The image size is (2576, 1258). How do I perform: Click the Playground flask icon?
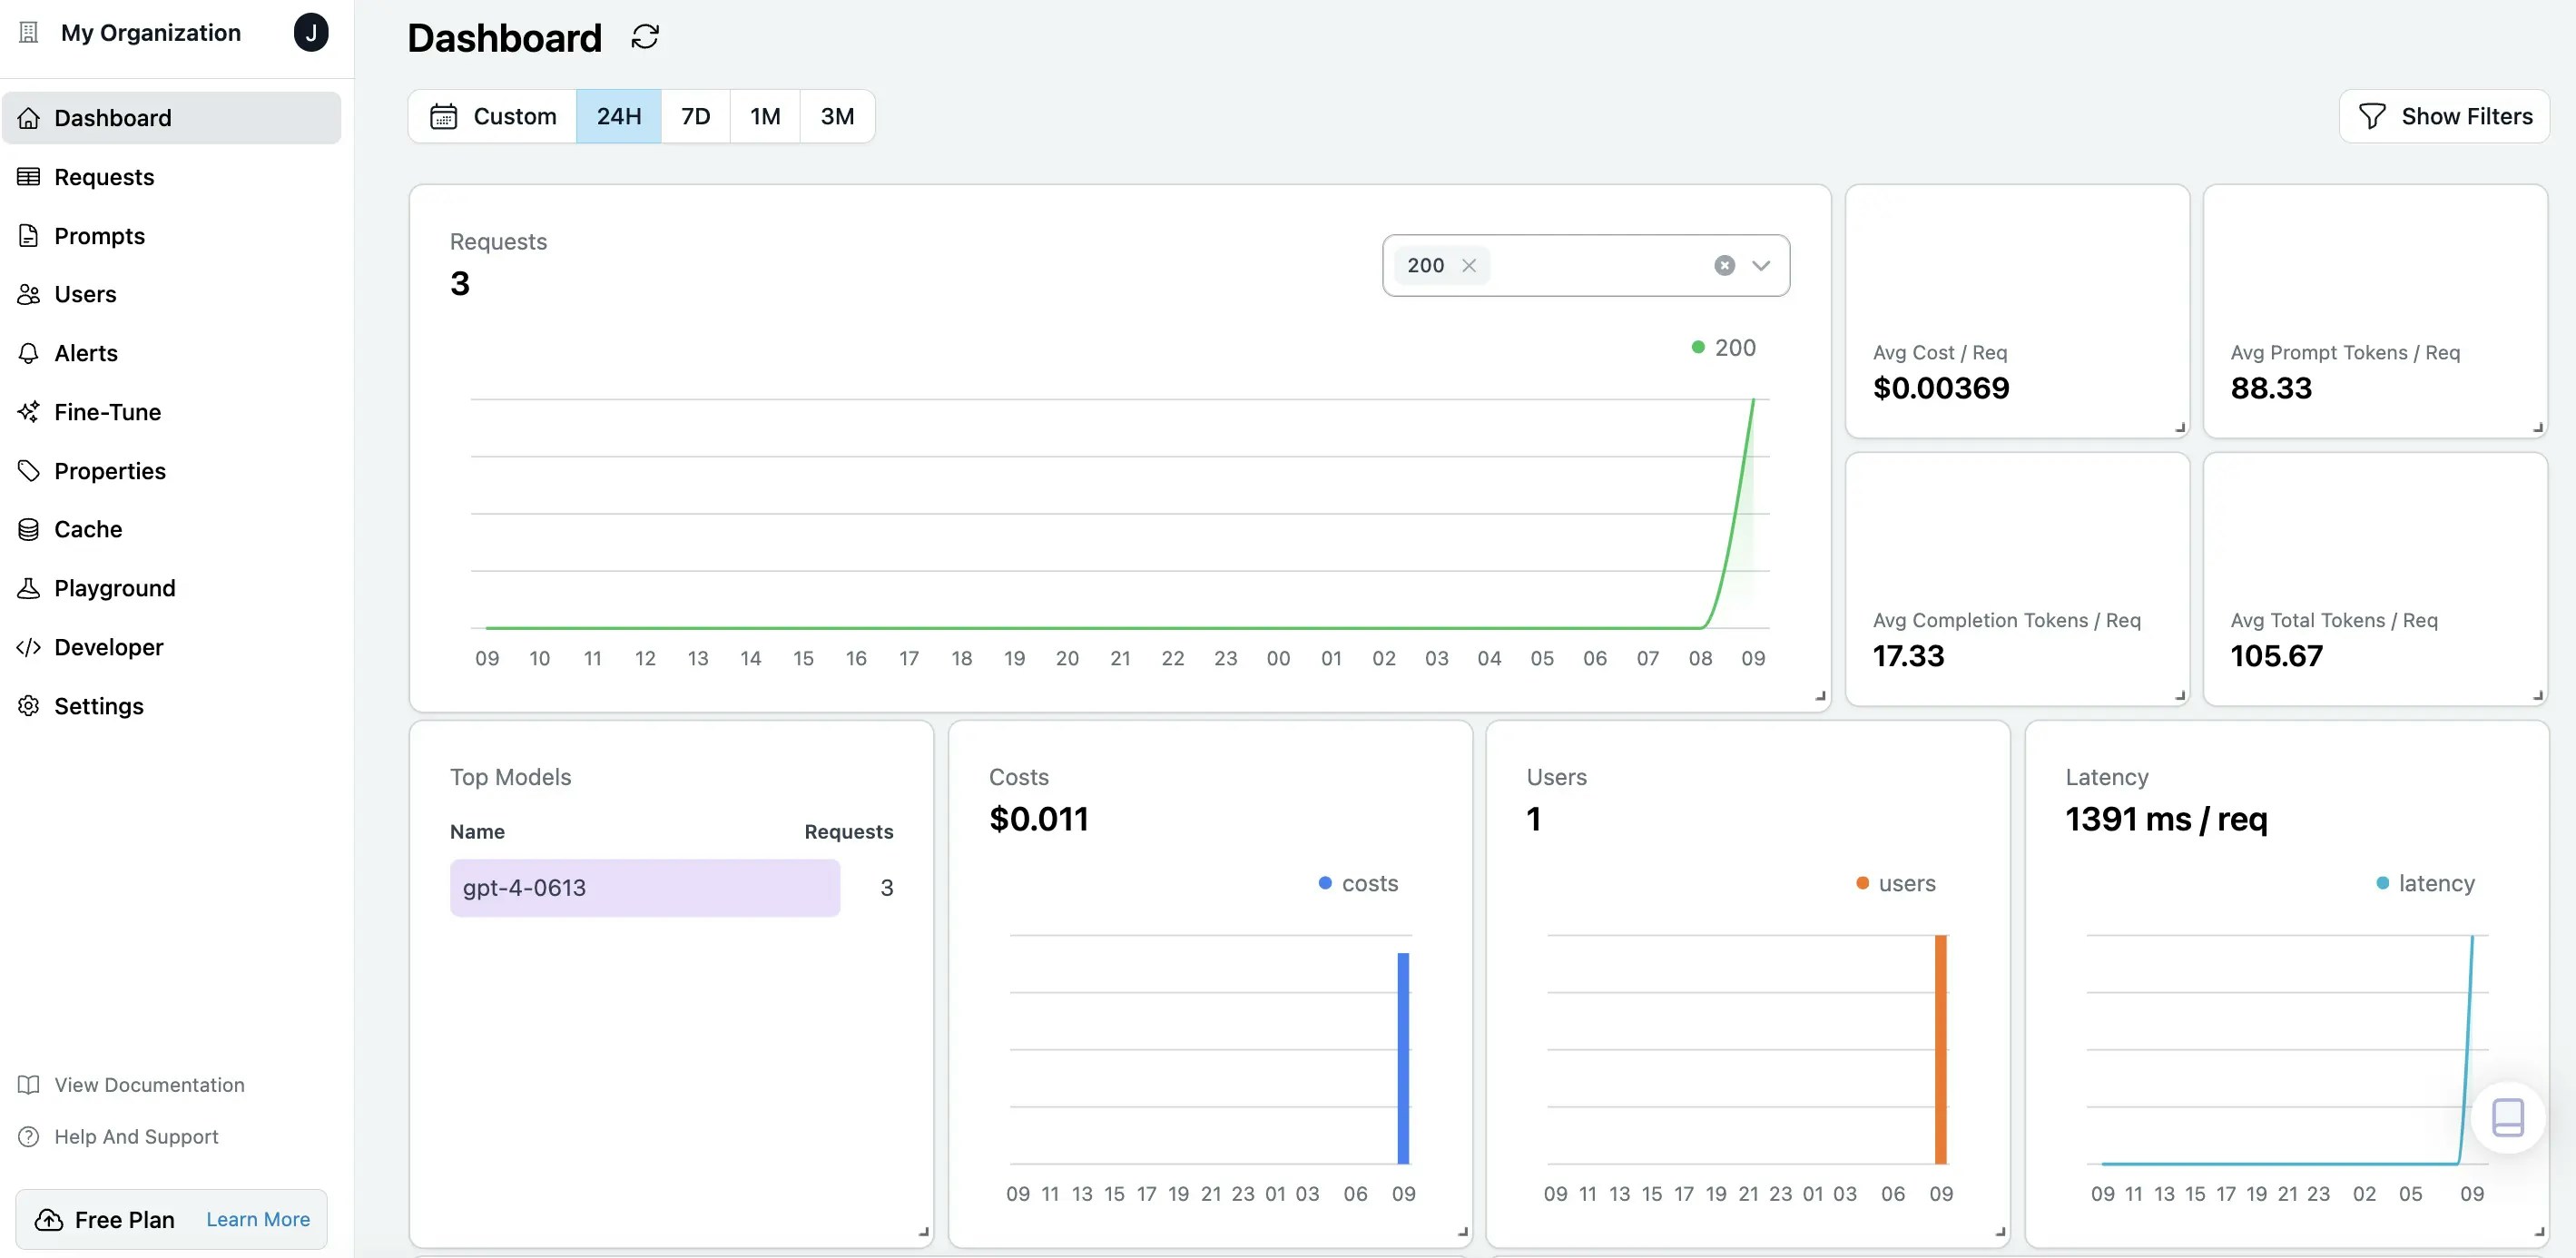tap(29, 588)
